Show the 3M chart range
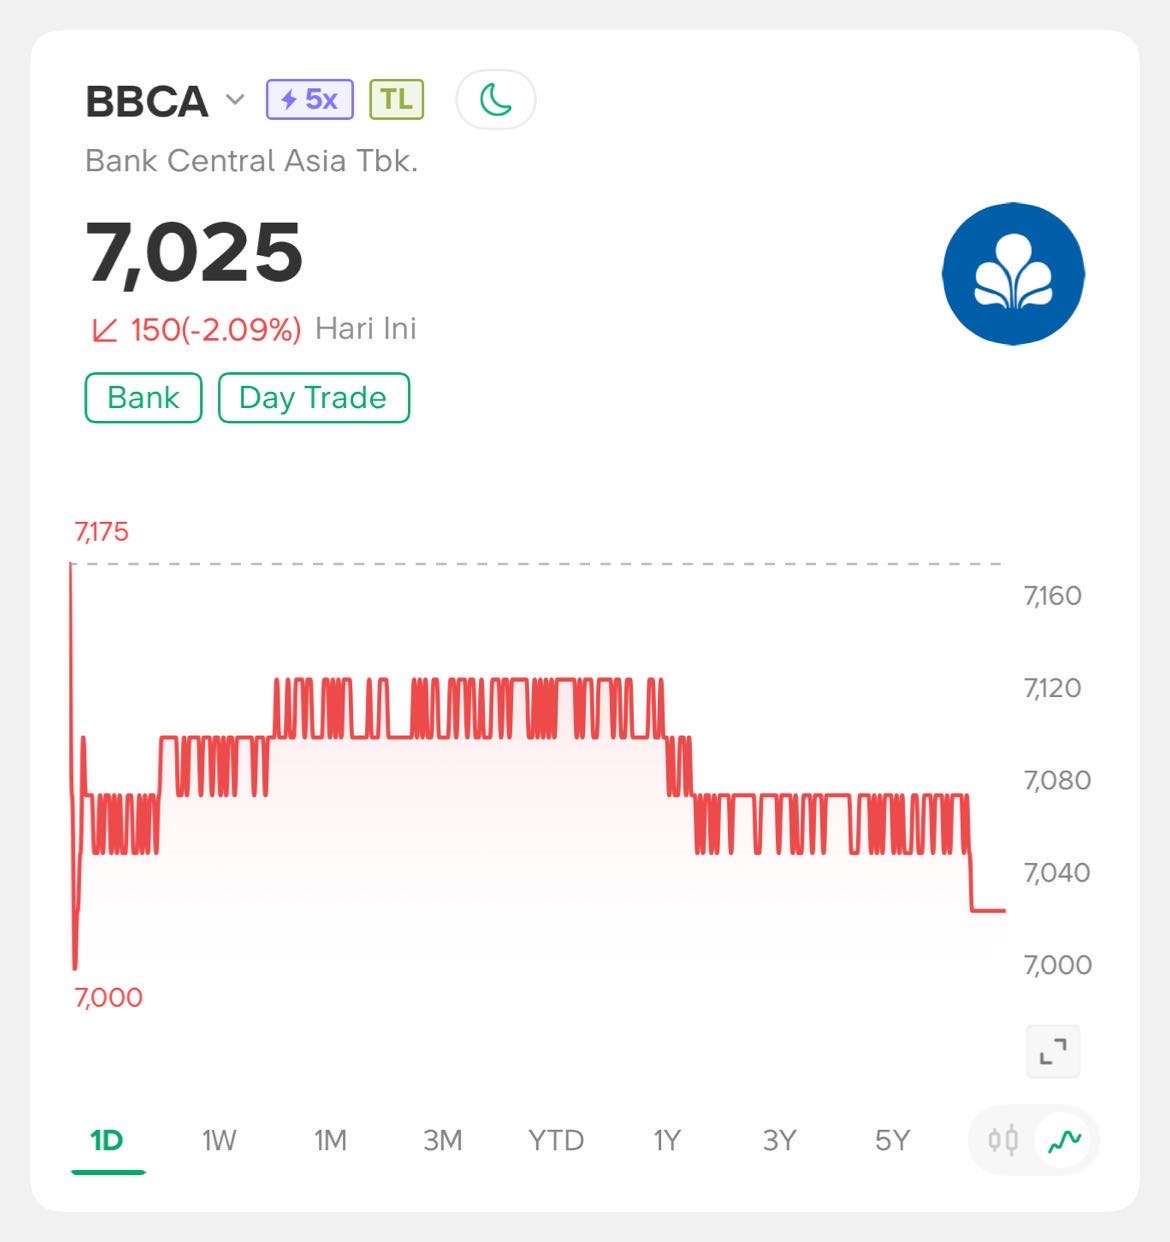This screenshot has height=1242, width=1170. point(442,1140)
